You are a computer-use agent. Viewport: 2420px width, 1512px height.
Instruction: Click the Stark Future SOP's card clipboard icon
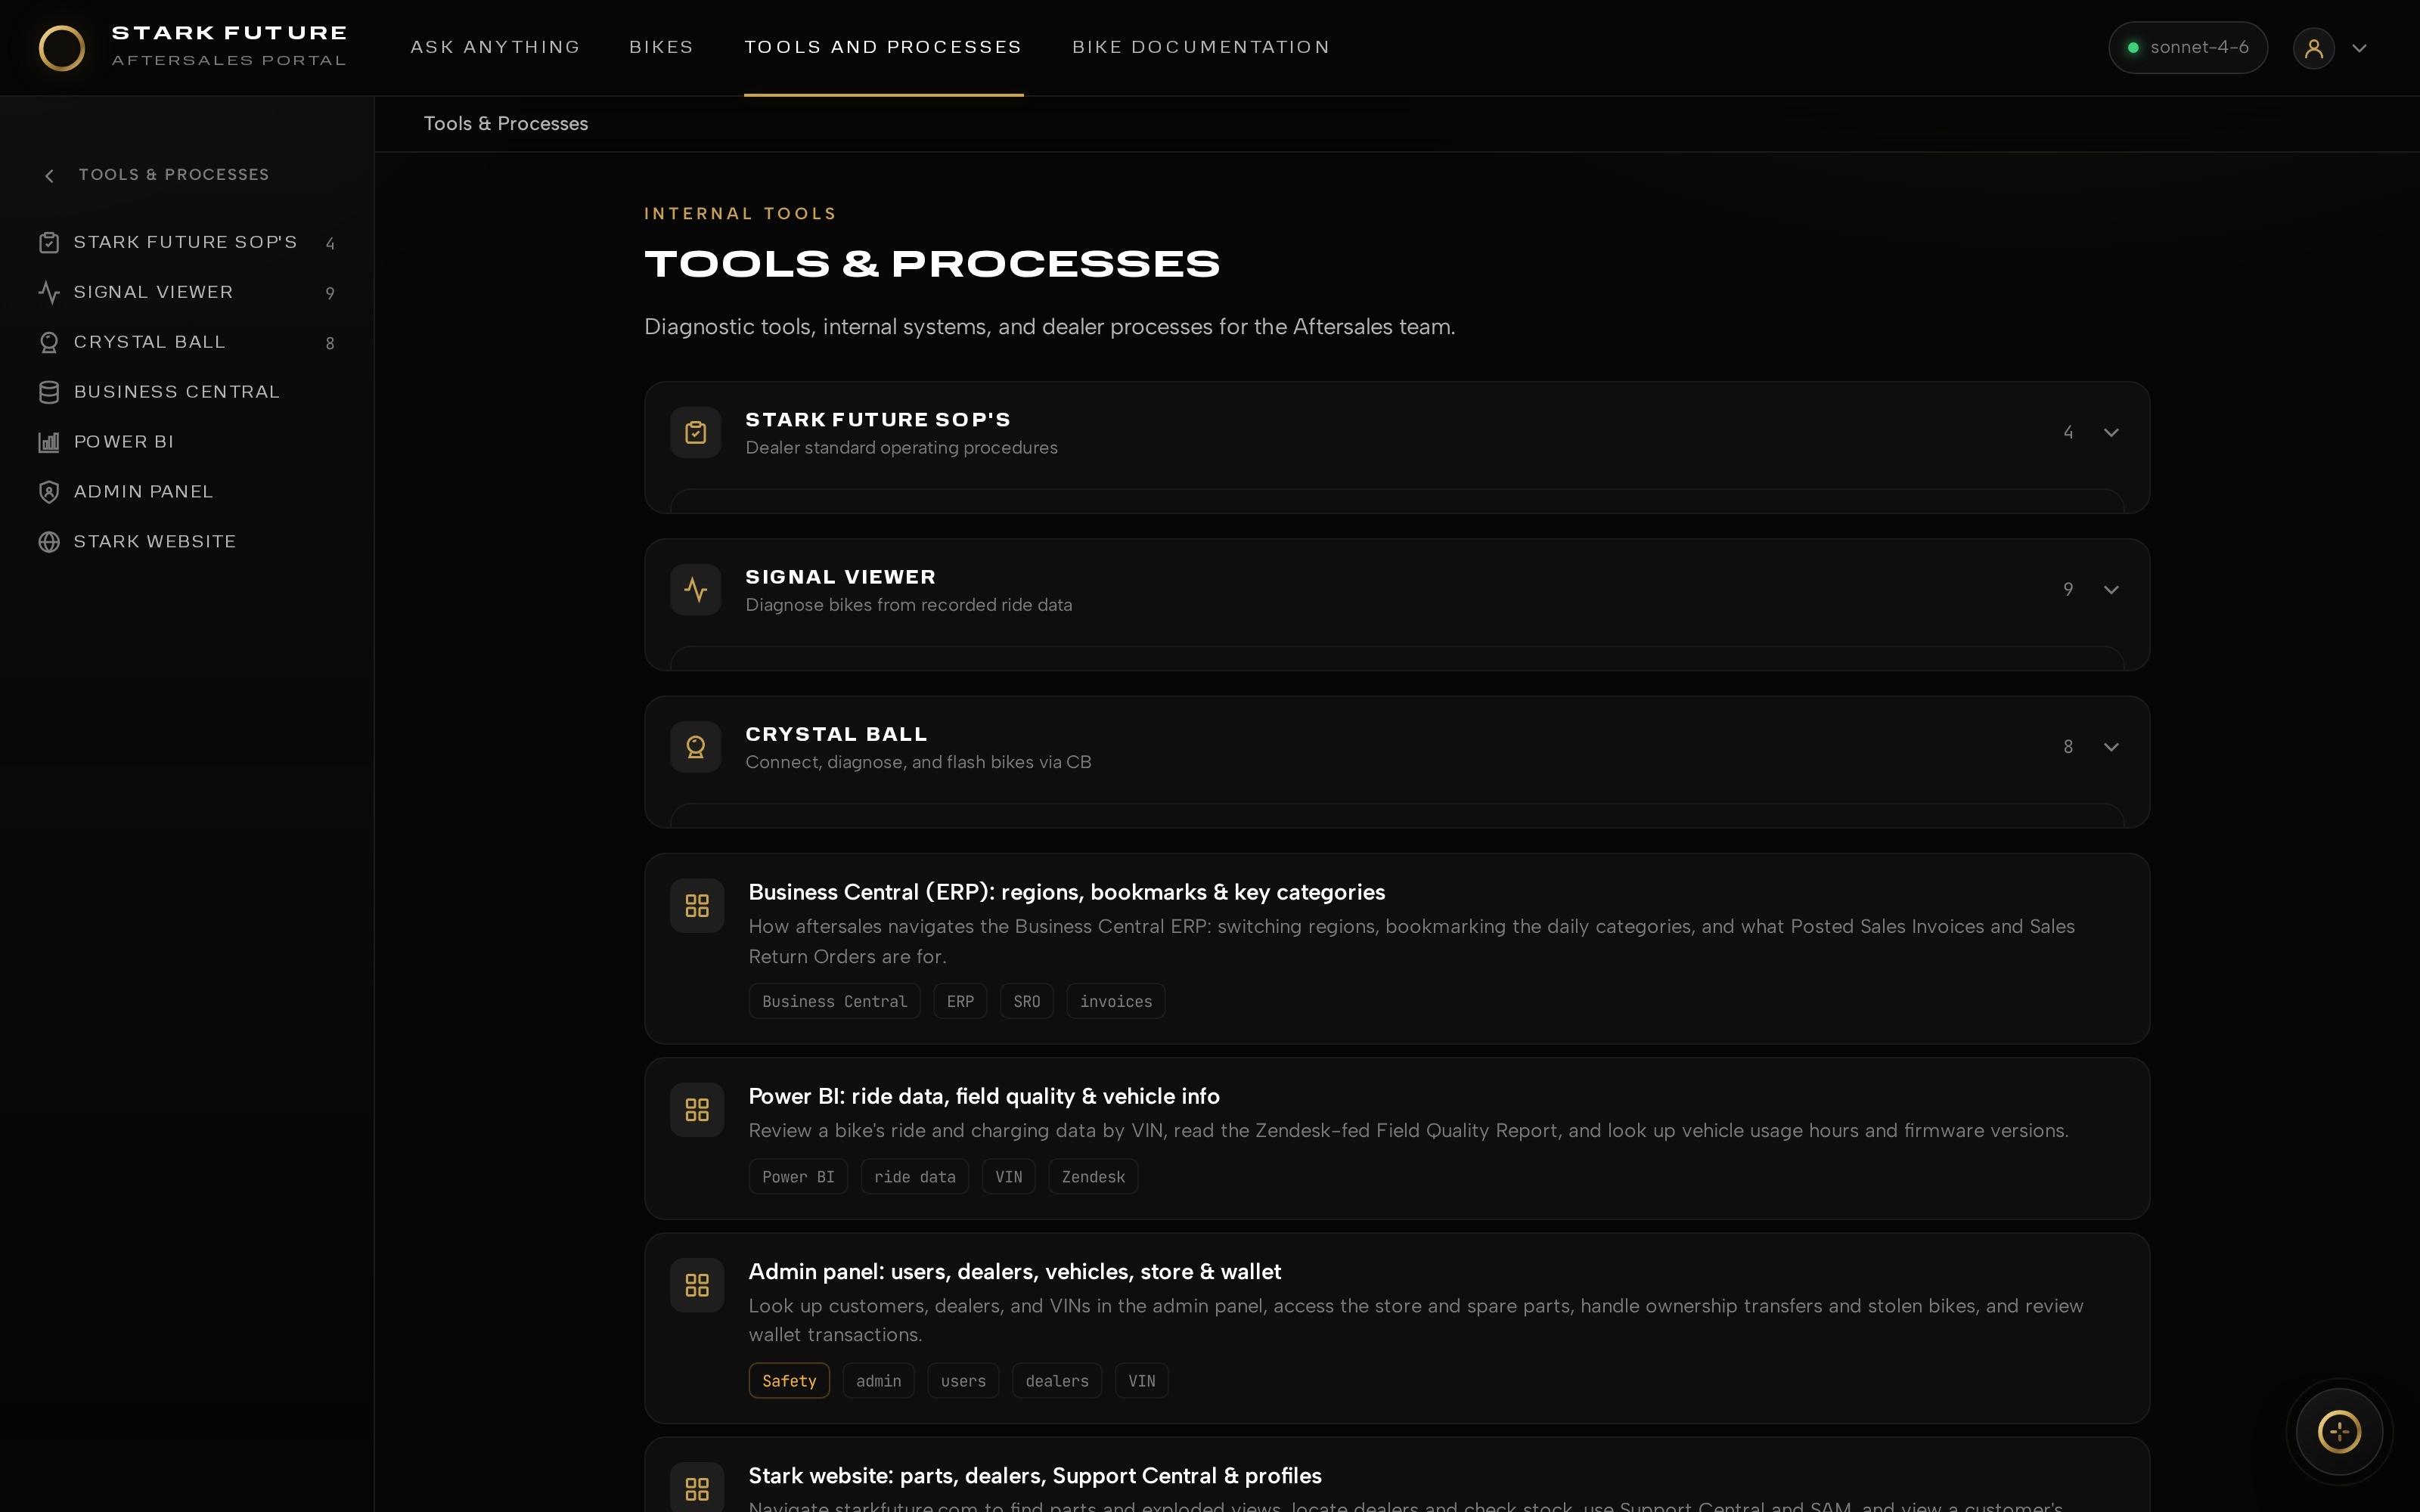696,432
